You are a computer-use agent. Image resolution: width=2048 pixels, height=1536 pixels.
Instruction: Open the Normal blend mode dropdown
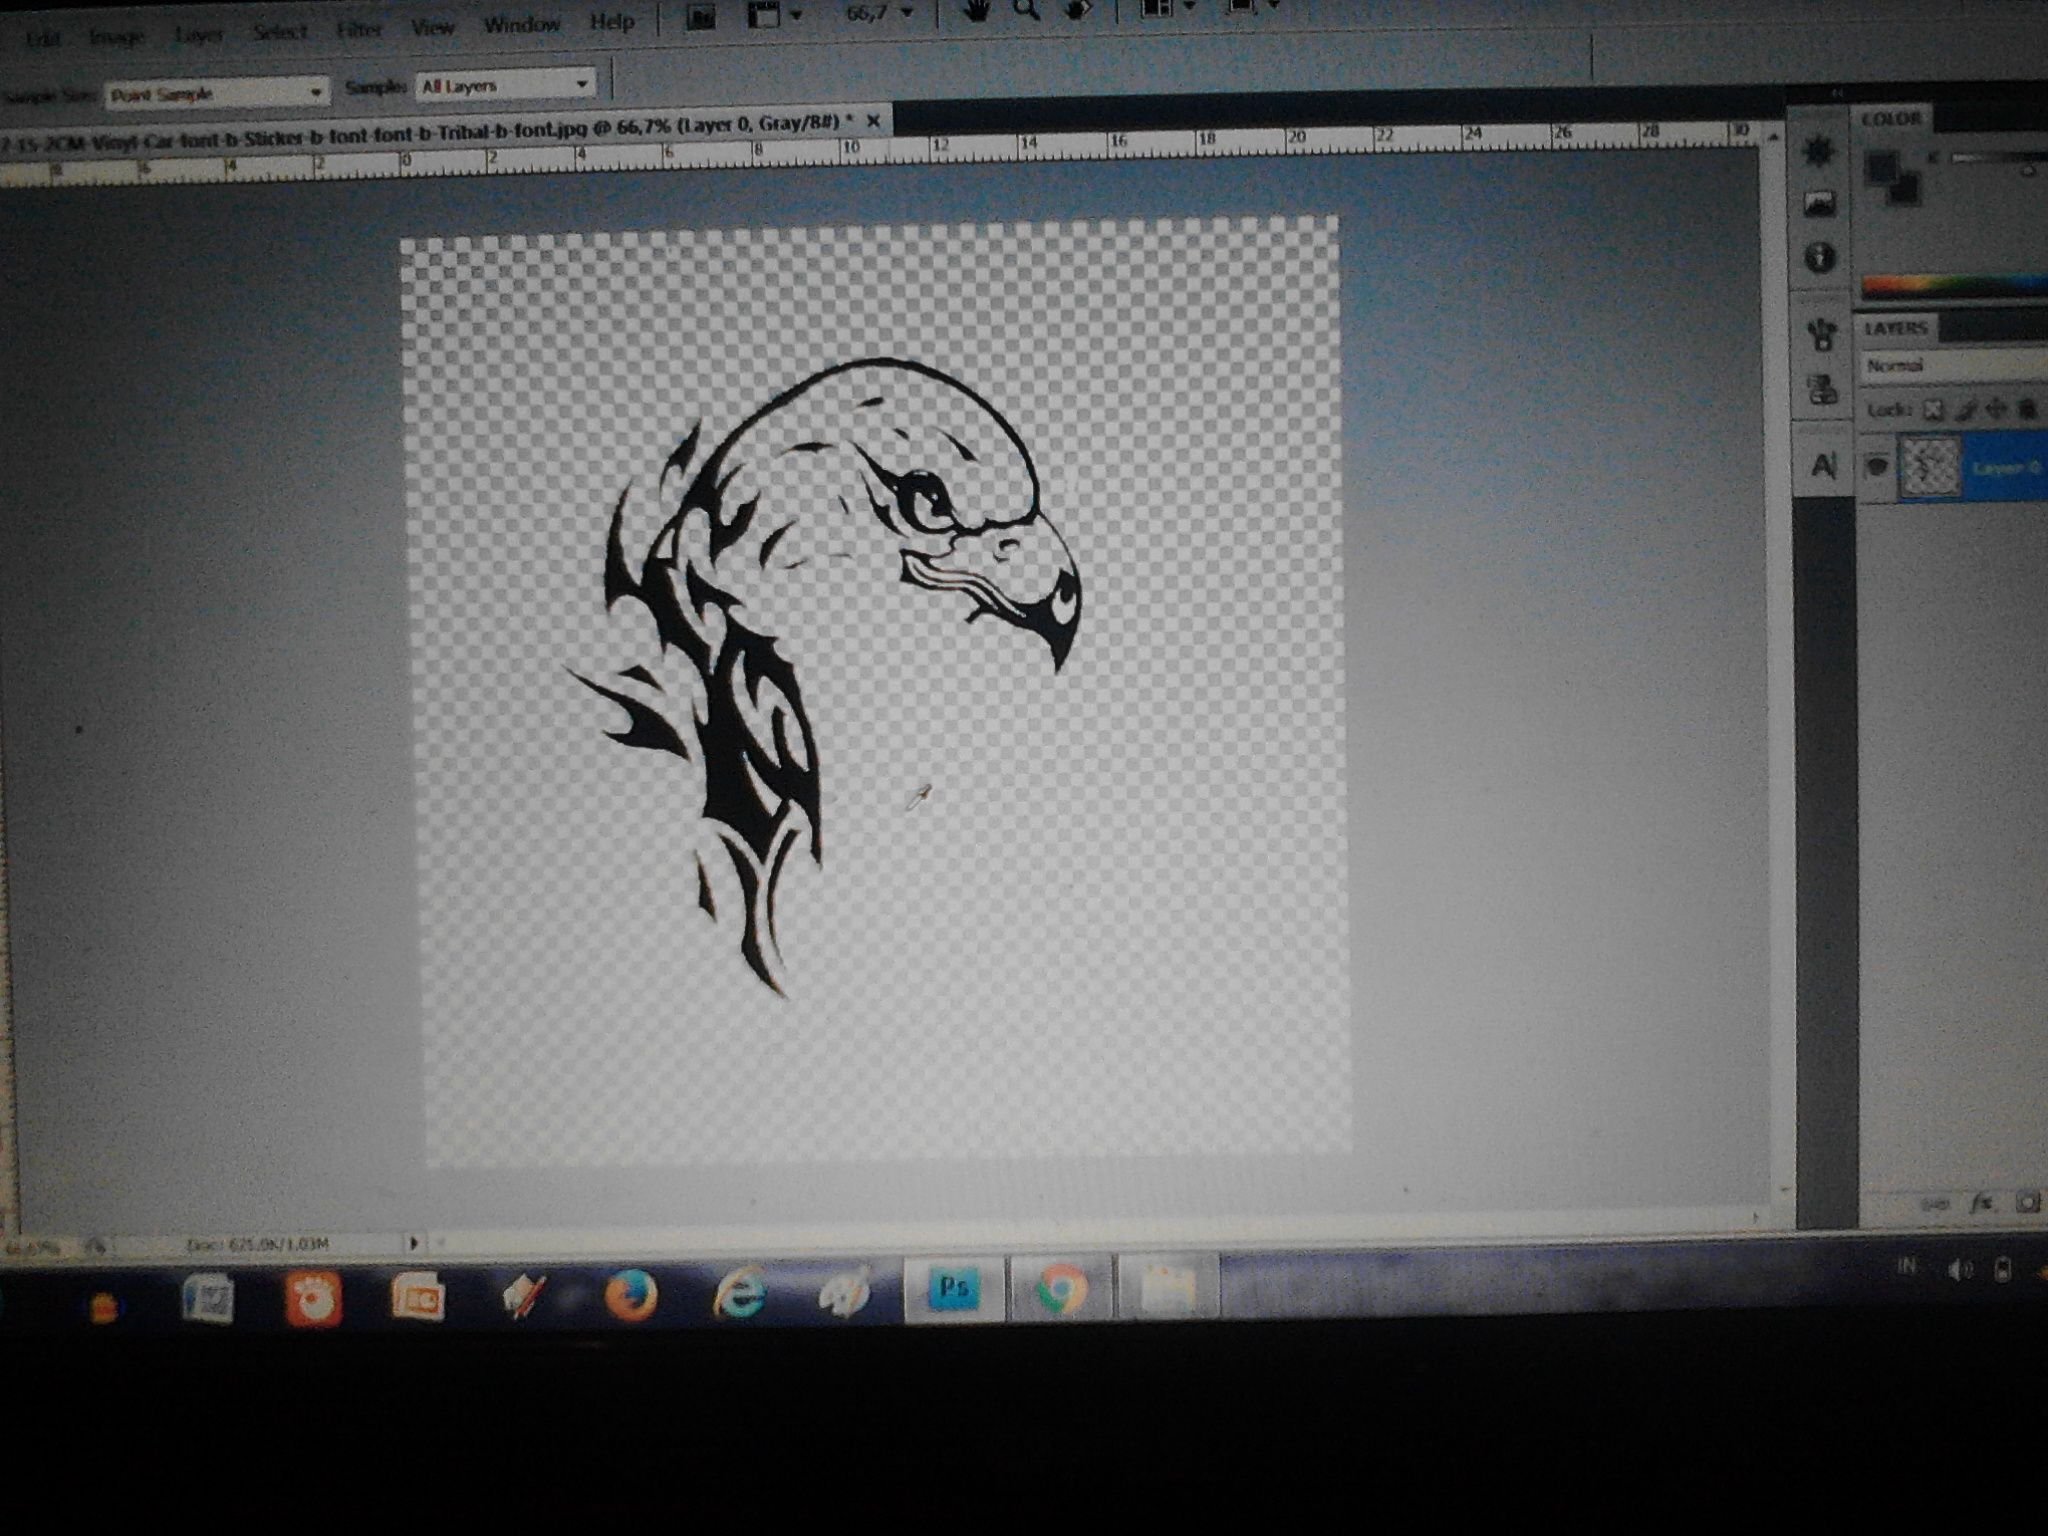1954,366
